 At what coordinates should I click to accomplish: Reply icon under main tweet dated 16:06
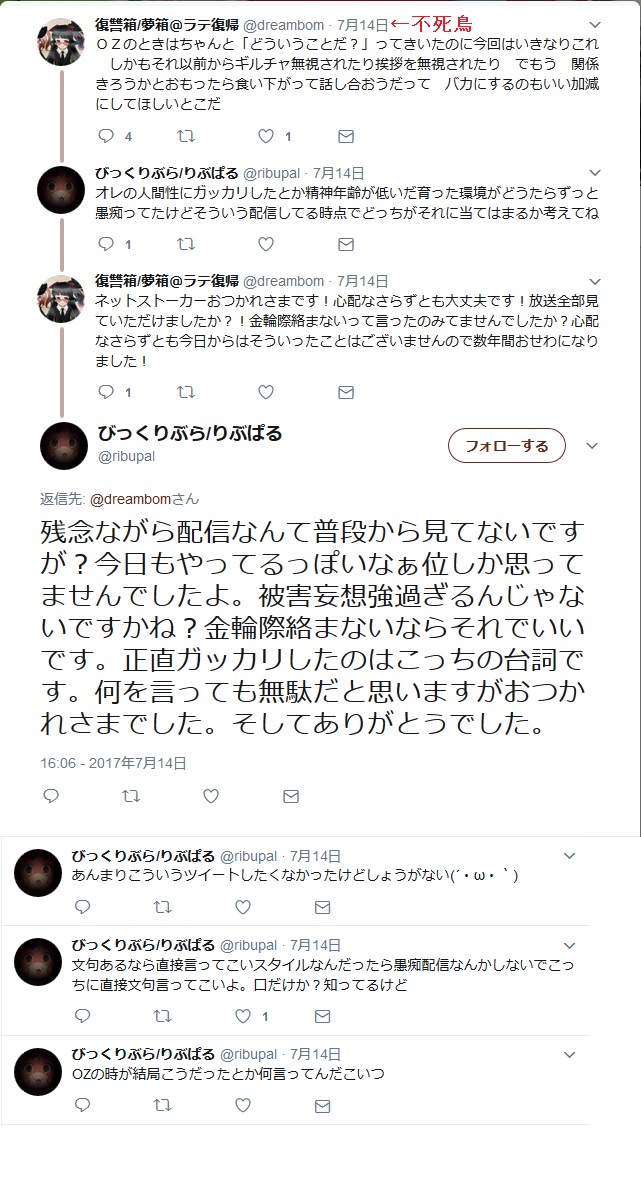[52, 797]
